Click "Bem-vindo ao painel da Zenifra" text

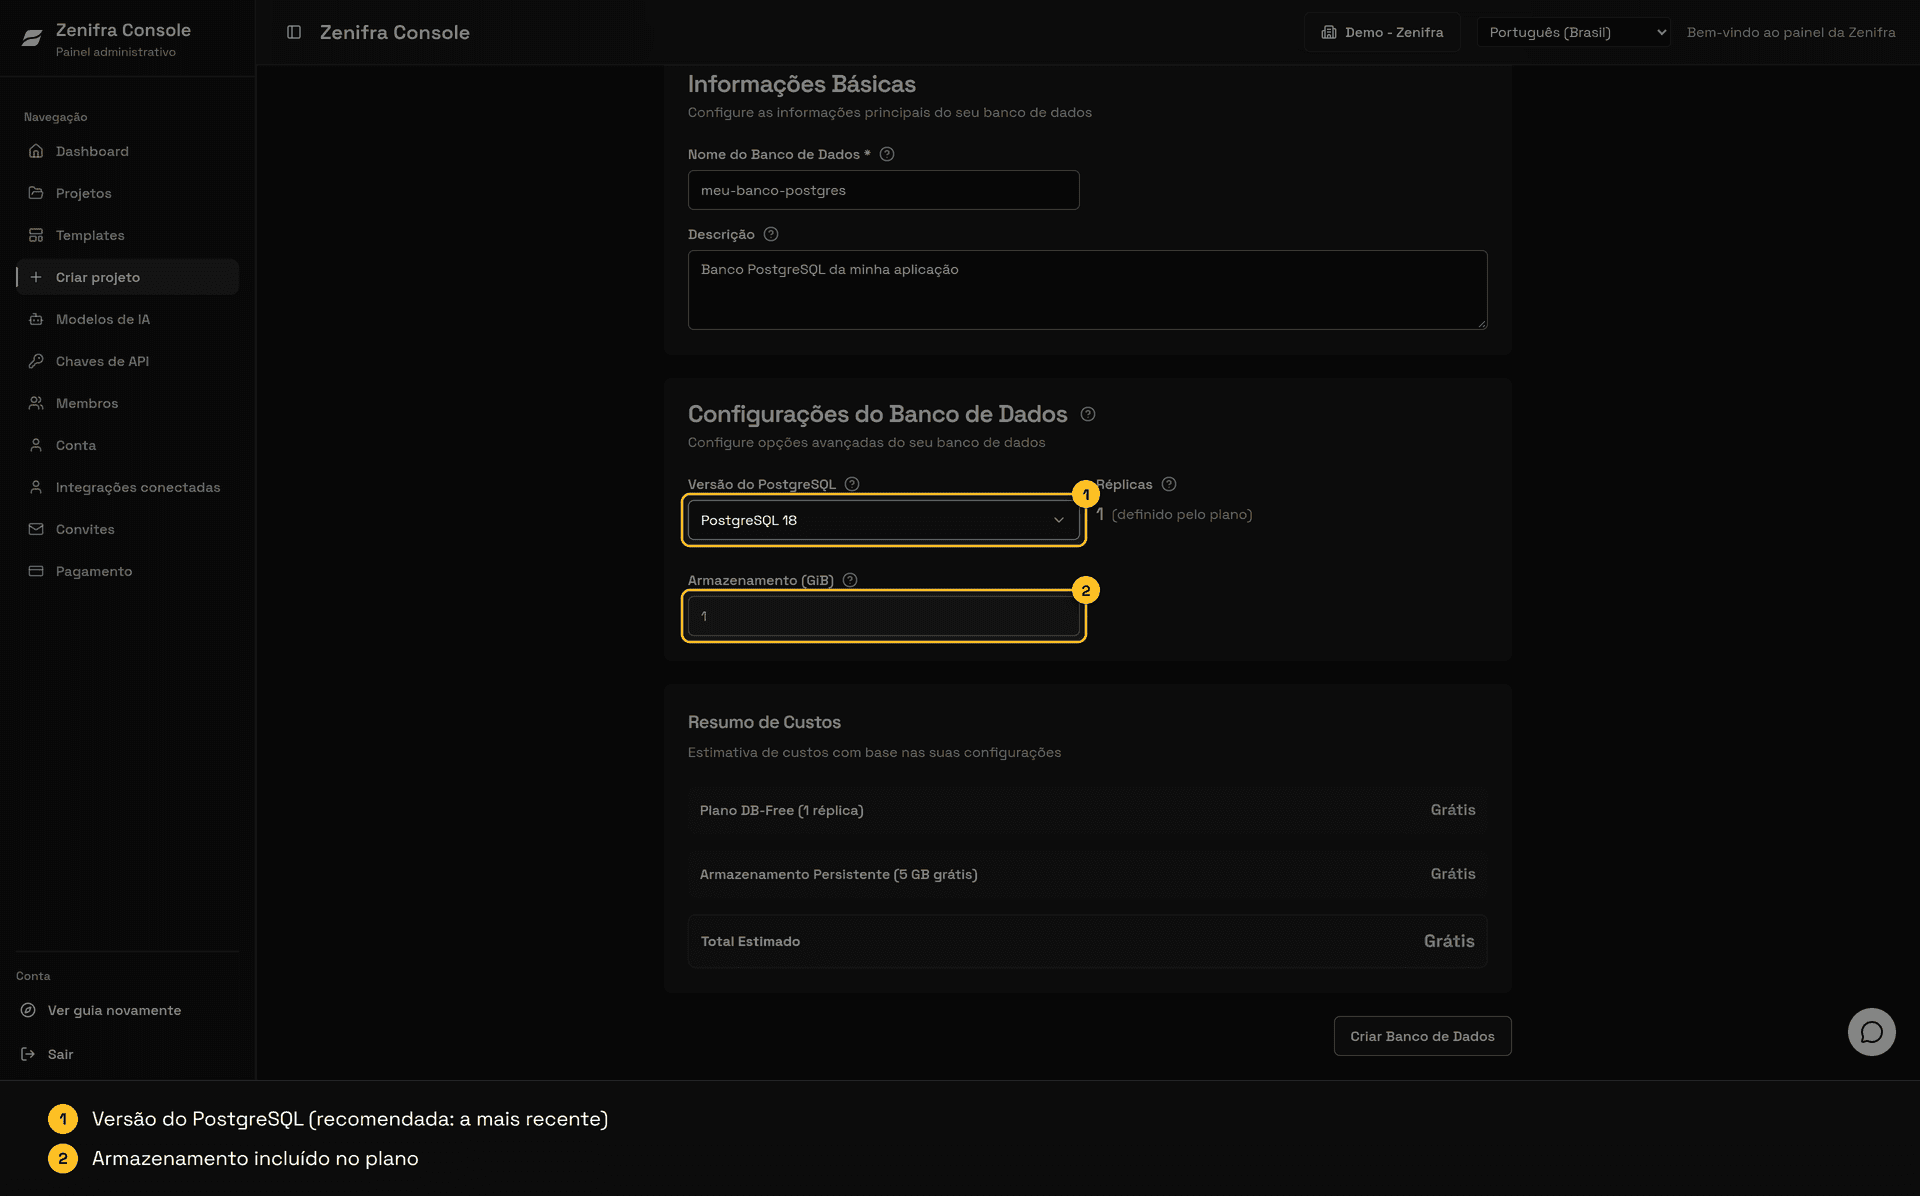click(1791, 32)
